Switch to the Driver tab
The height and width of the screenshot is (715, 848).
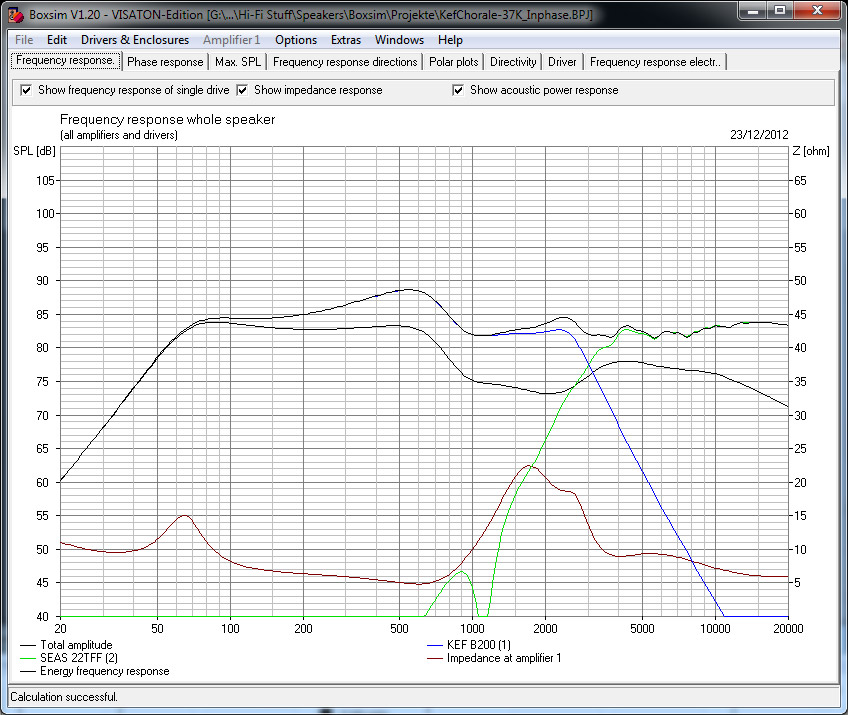(x=562, y=62)
